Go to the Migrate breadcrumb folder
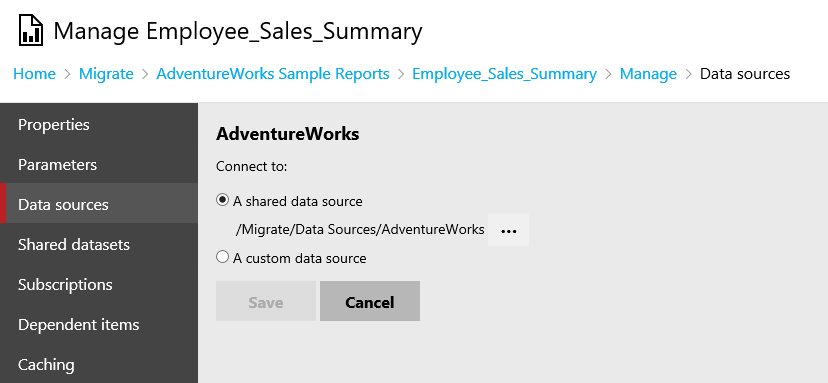The height and width of the screenshot is (383, 828). coord(106,73)
